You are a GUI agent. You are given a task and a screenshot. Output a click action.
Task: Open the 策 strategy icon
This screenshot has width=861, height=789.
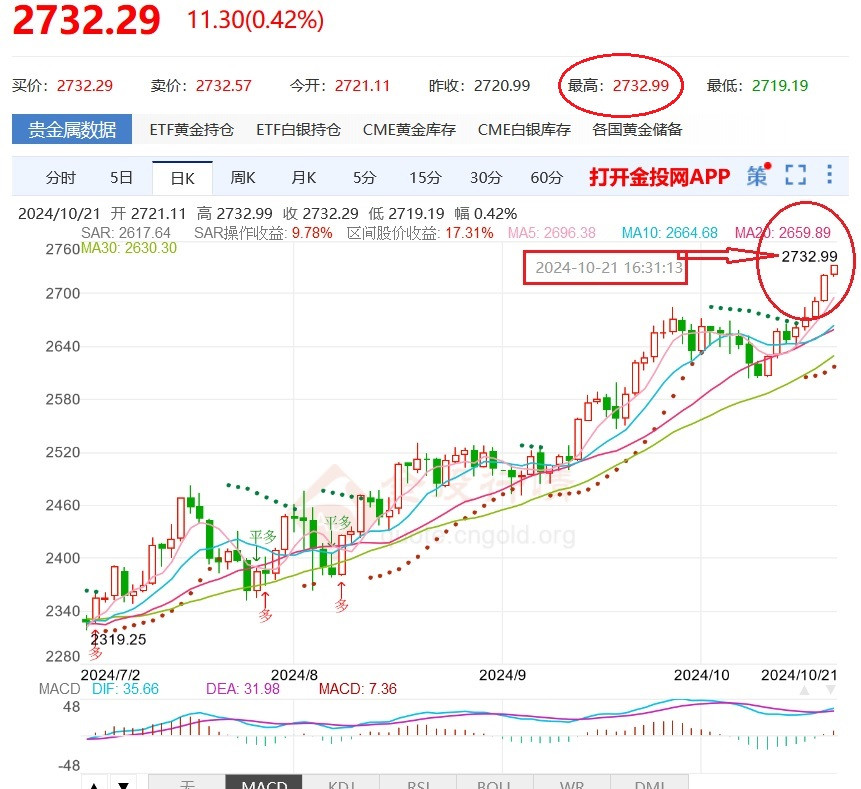[758, 176]
